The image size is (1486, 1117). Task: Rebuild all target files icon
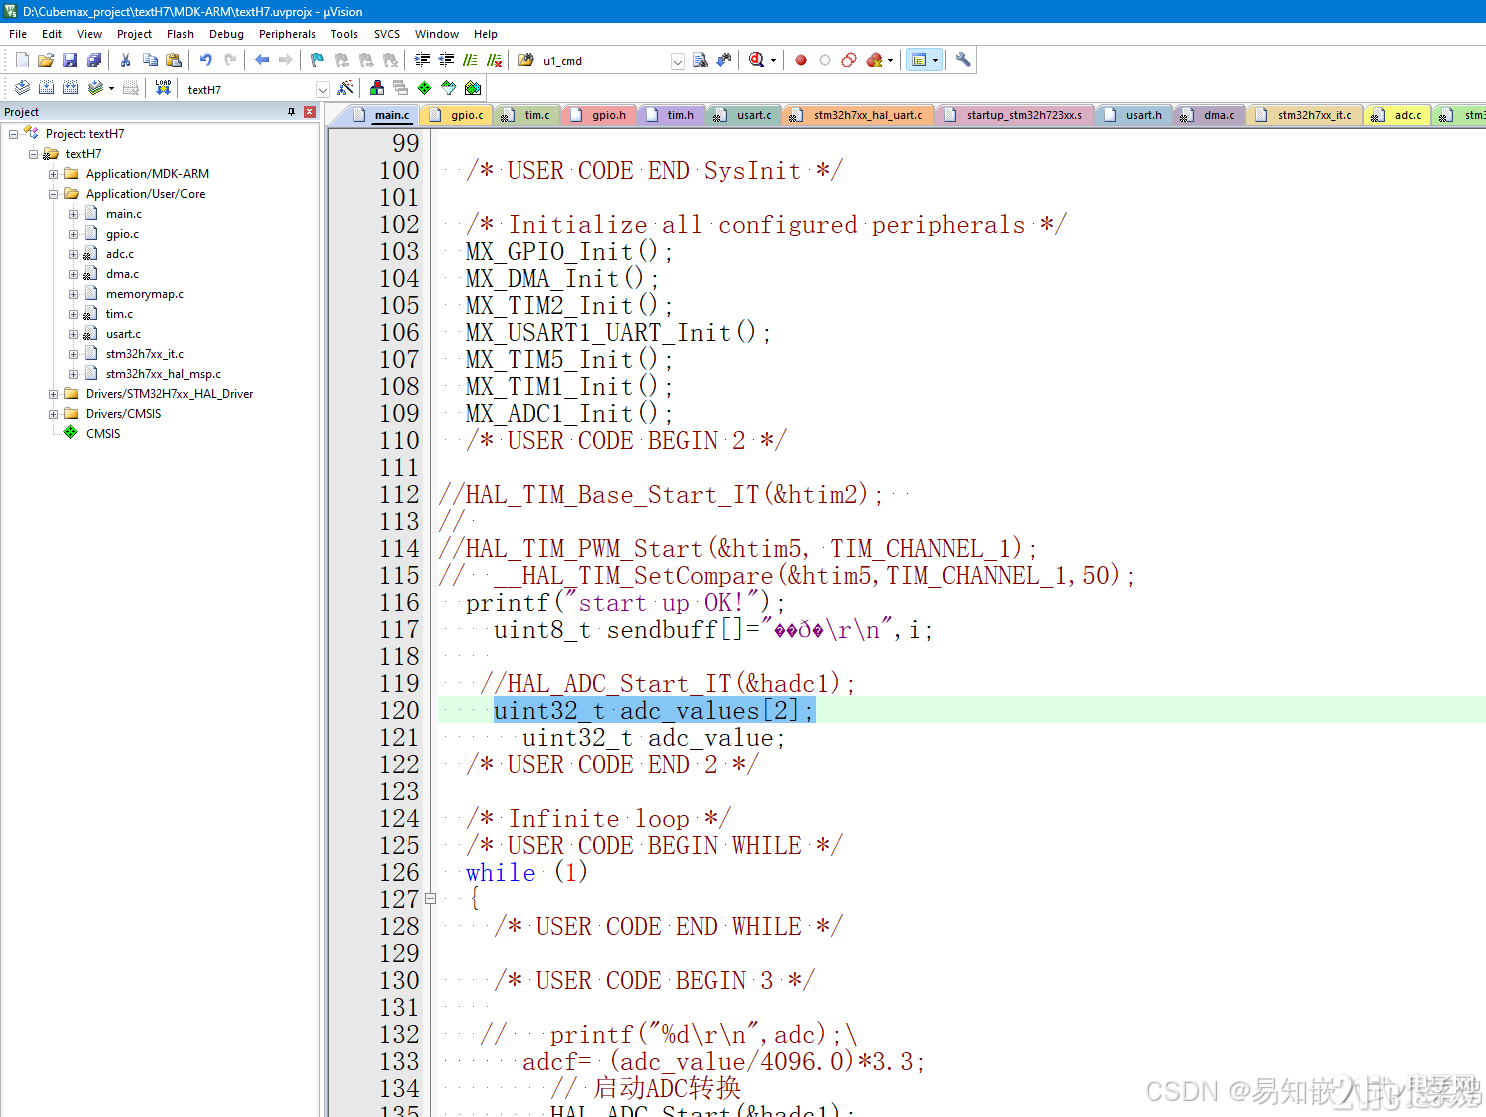[x=70, y=88]
